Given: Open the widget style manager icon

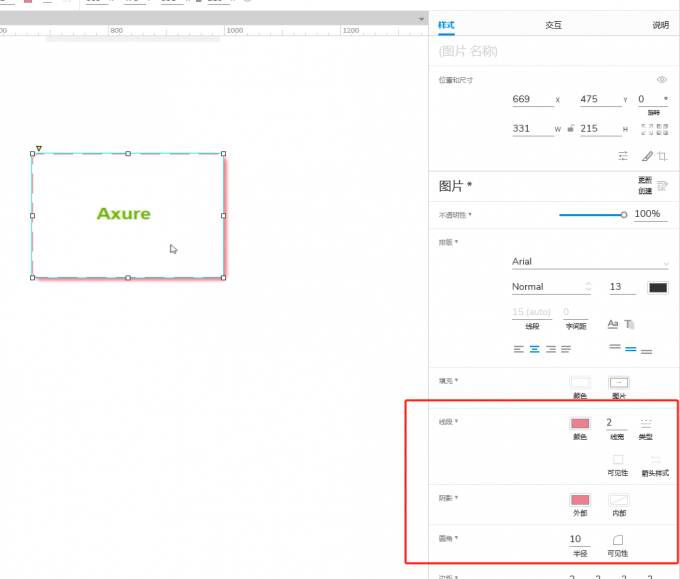Looking at the screenshot, I should (662, 186).
